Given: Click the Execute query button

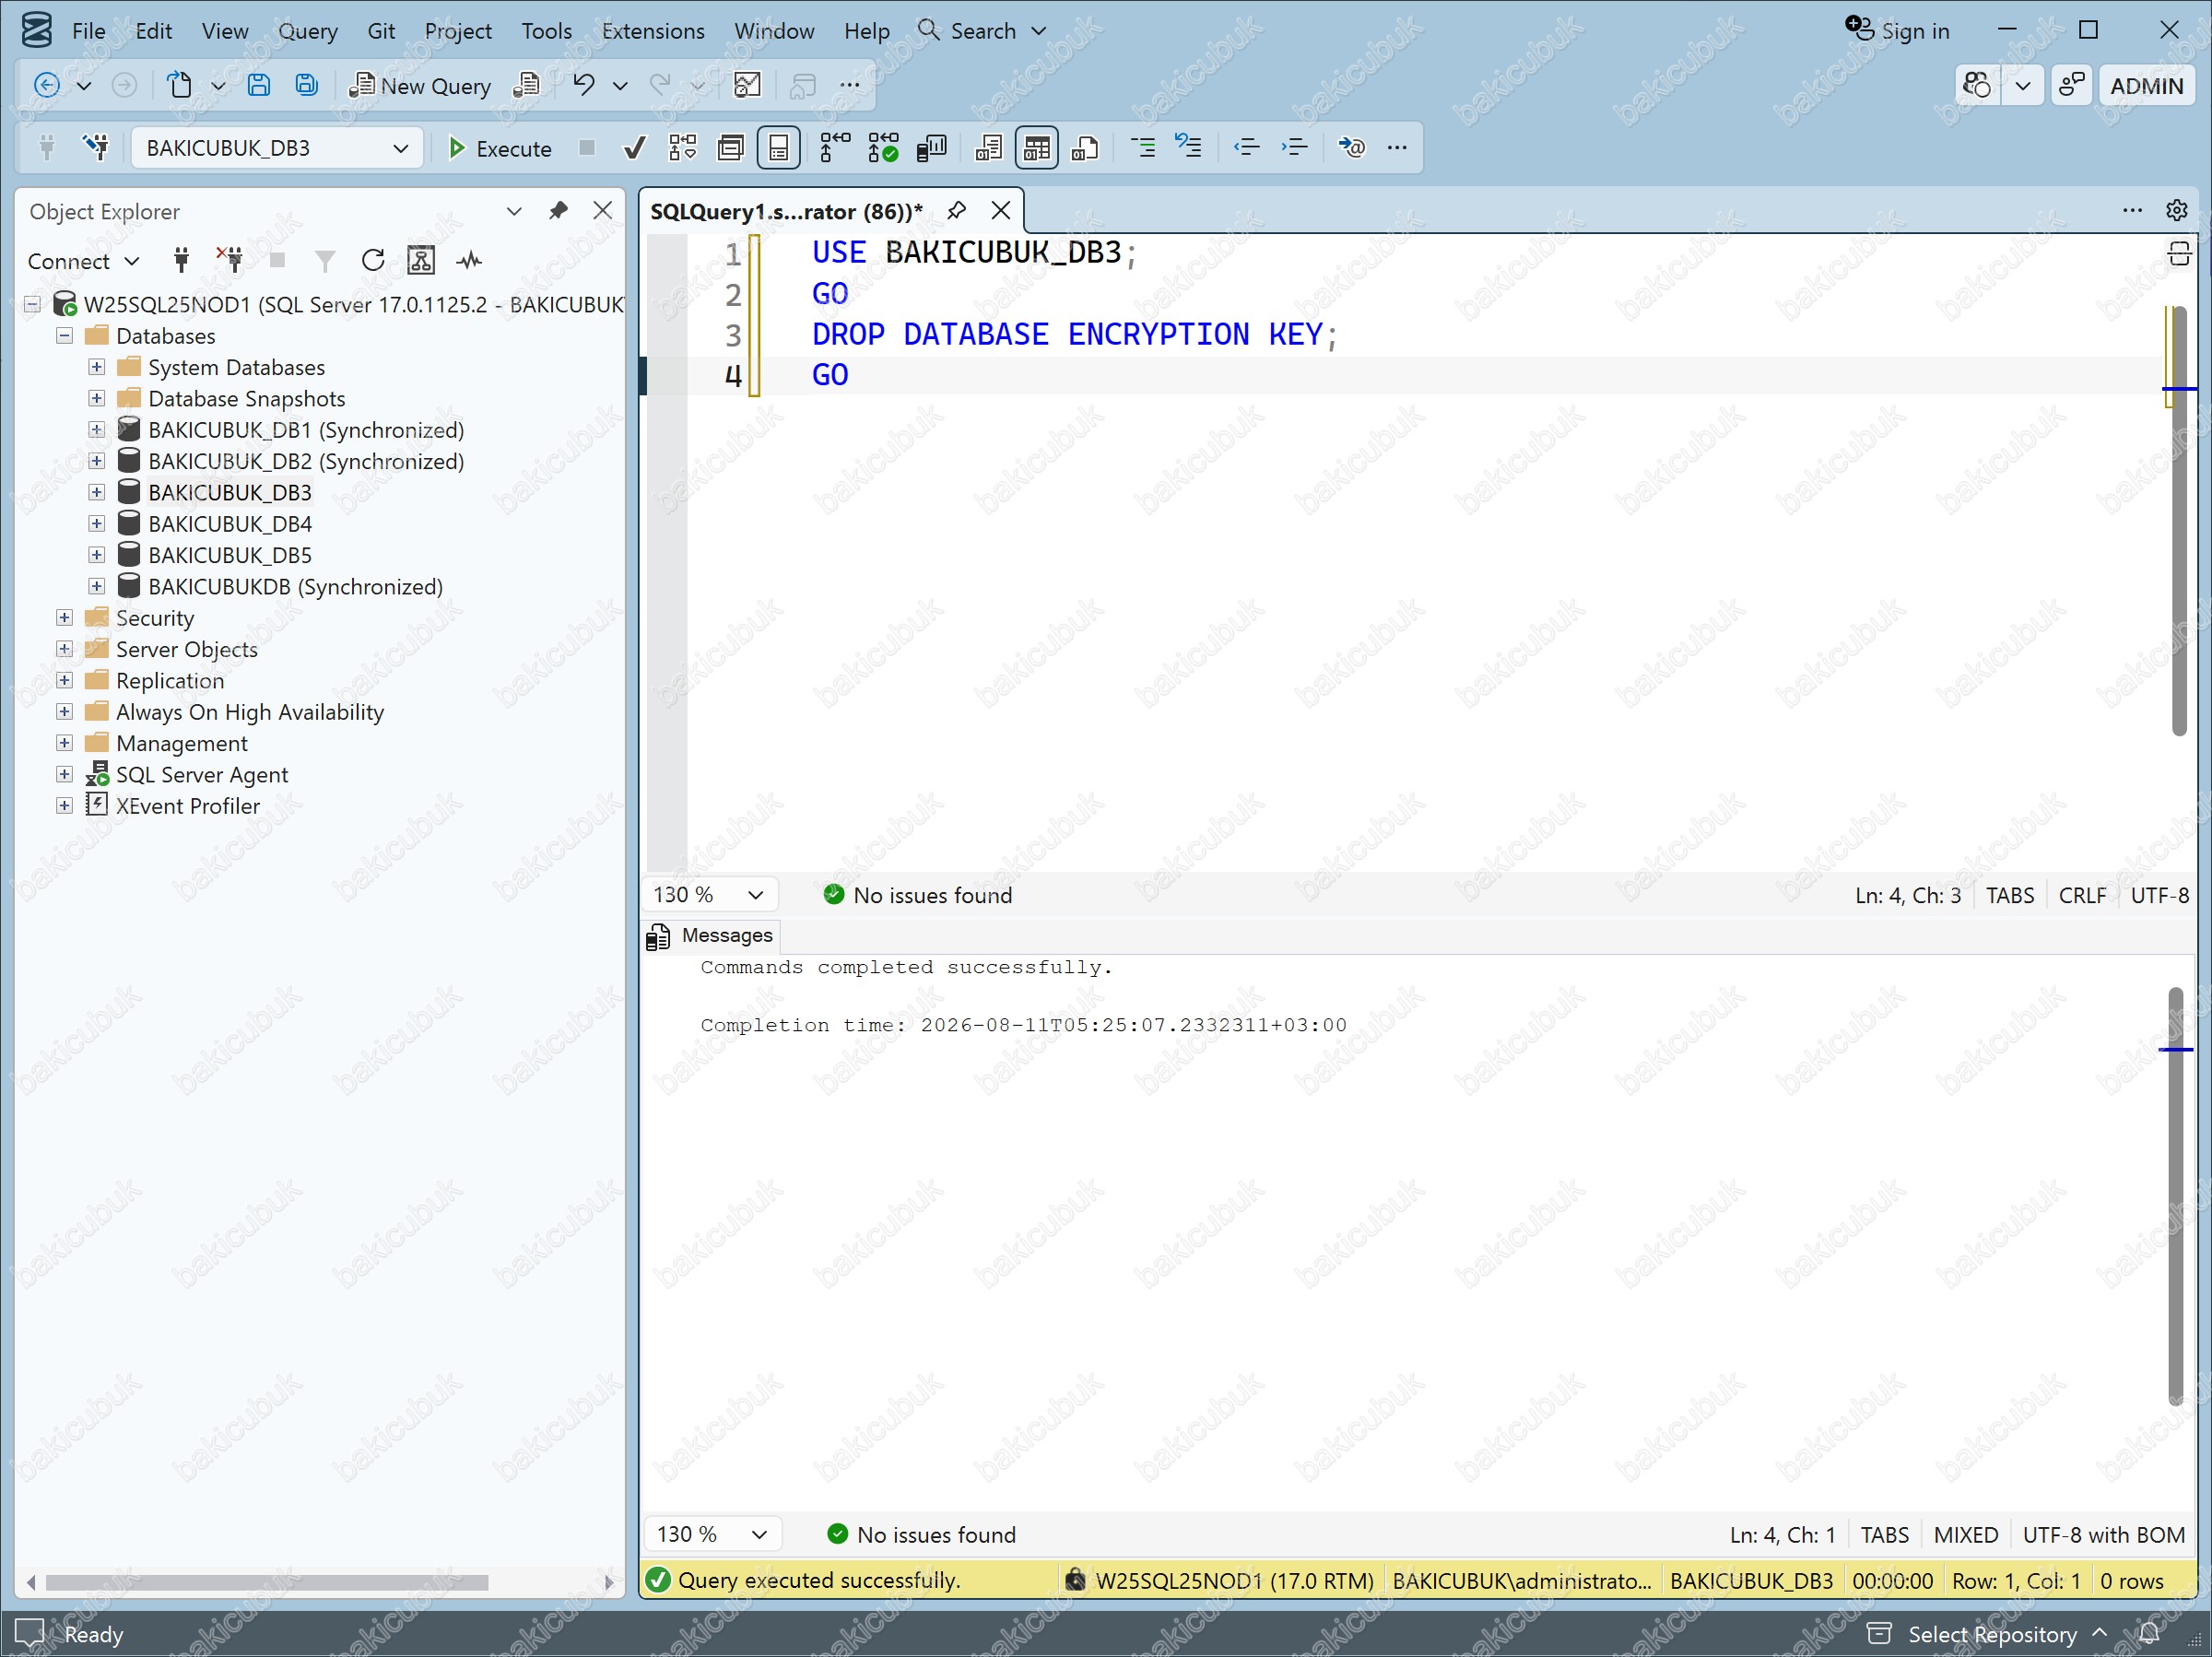Looking at the screenshot, I should click(499, 148).
